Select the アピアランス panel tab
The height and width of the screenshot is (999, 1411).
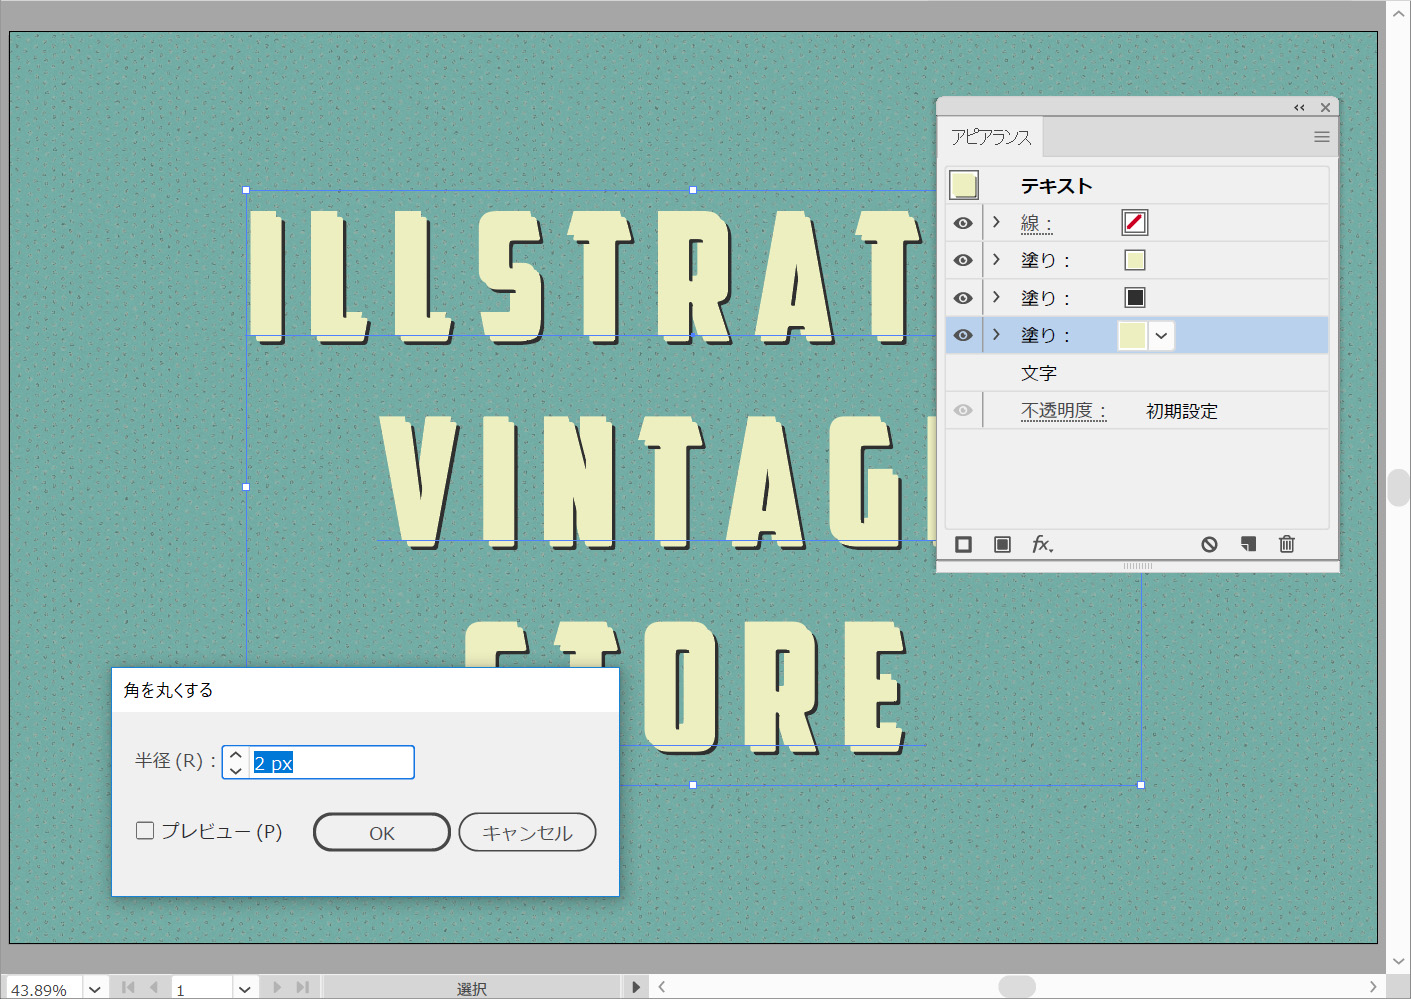991,137
